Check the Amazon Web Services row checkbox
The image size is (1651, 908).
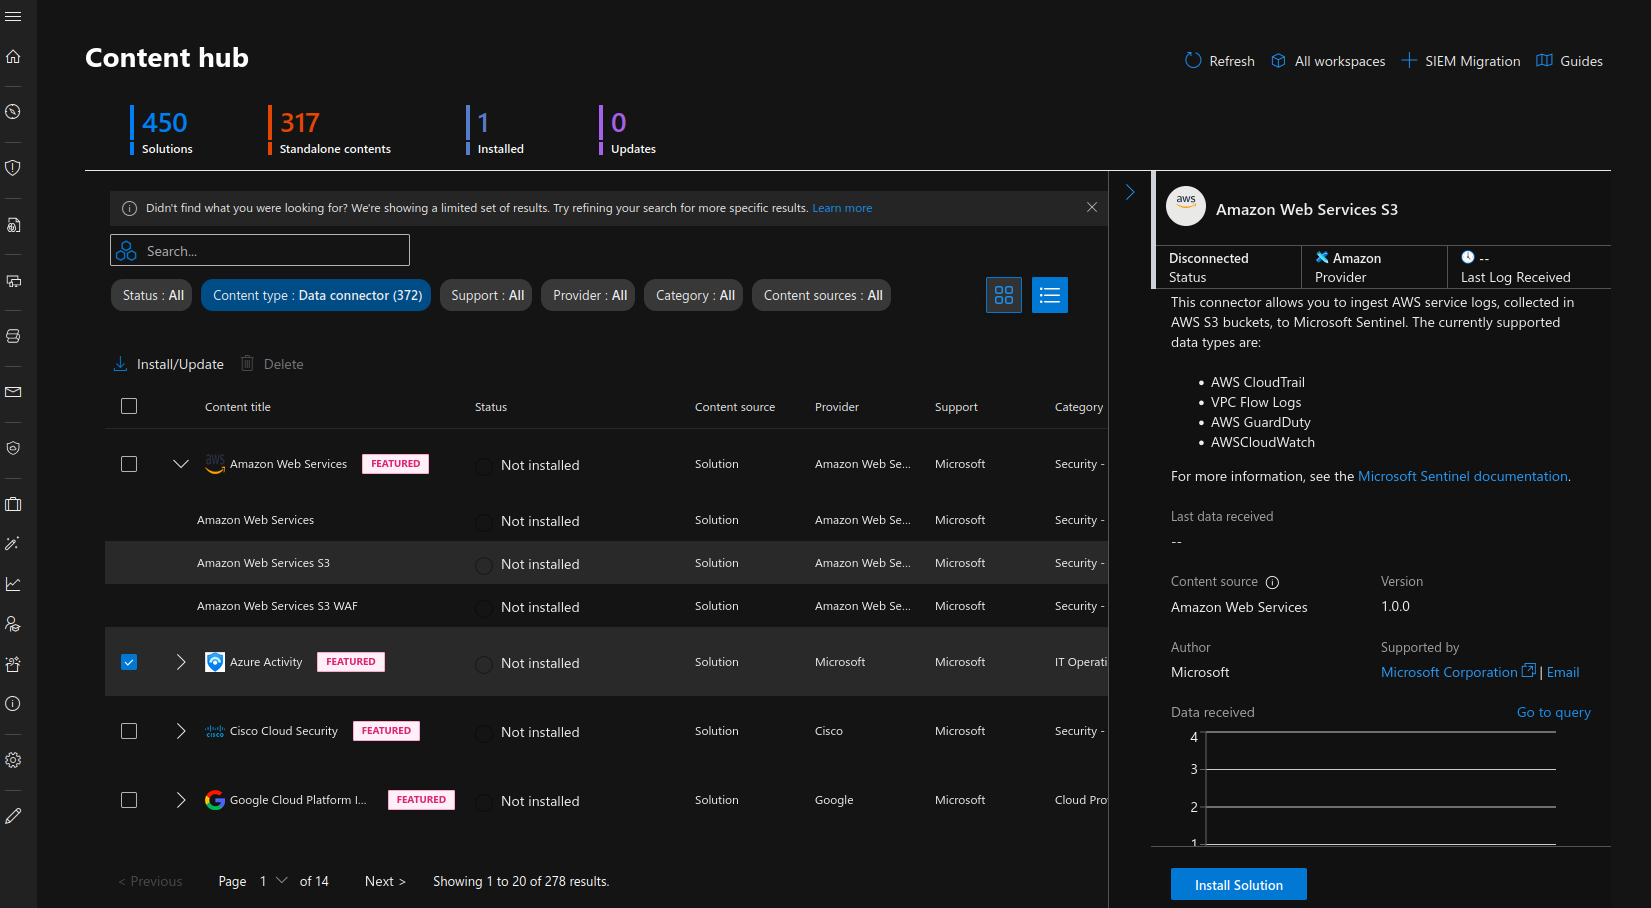coord(129,464)
